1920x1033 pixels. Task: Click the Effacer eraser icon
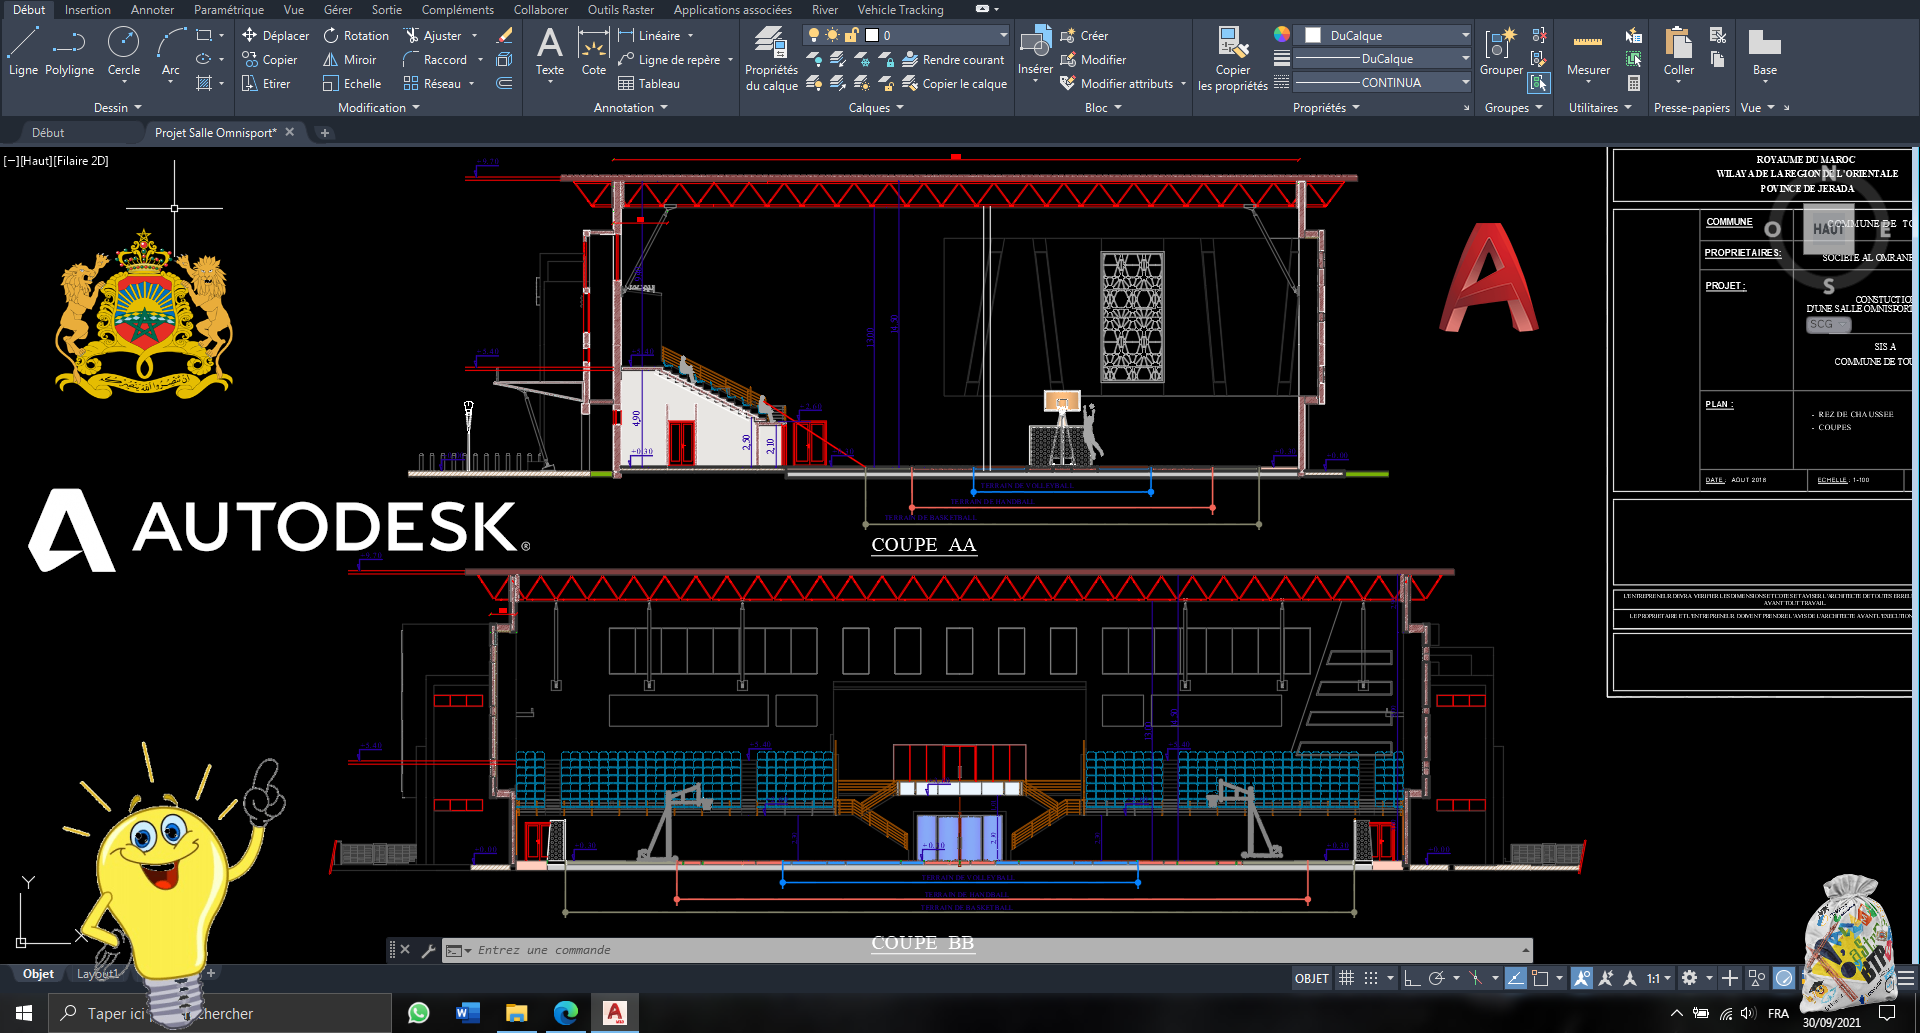coord(505,35)
